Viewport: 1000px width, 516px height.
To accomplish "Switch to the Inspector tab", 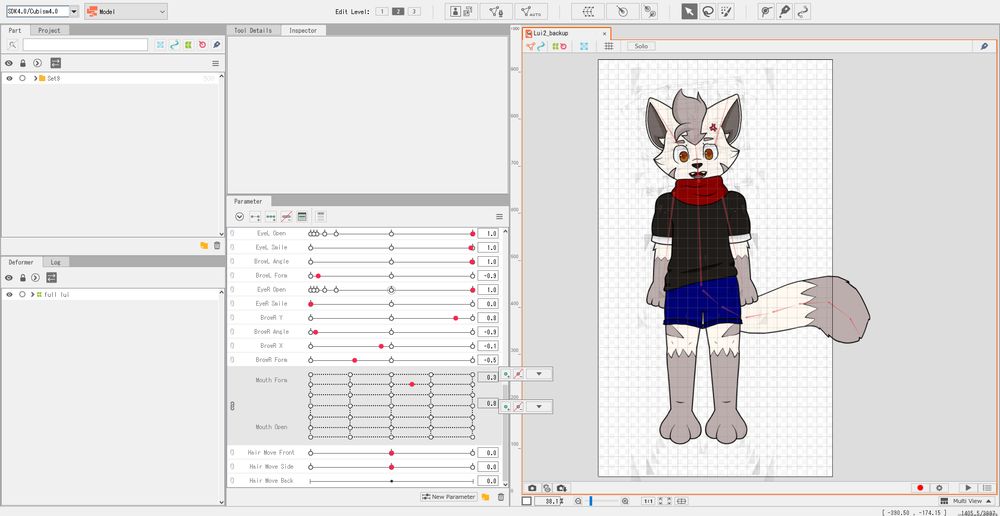I will click(x=303, y=30).
